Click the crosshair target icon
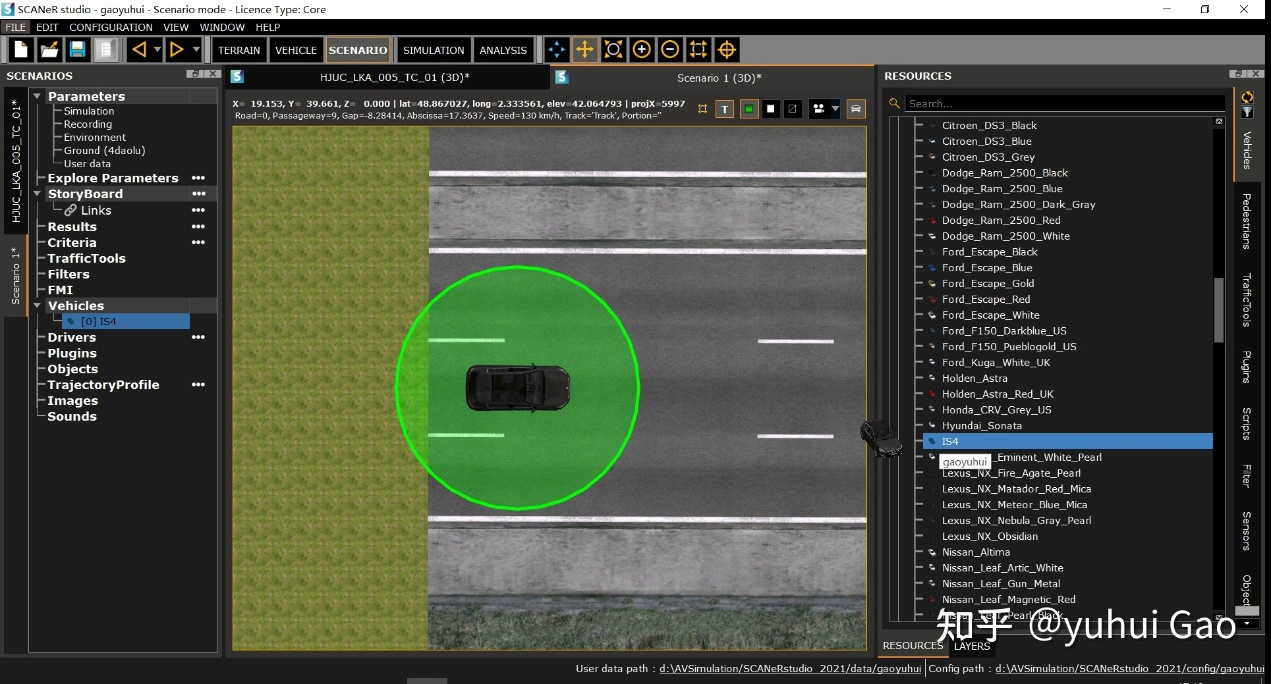This screenshot has height=684, width=1271. (727, 49)
